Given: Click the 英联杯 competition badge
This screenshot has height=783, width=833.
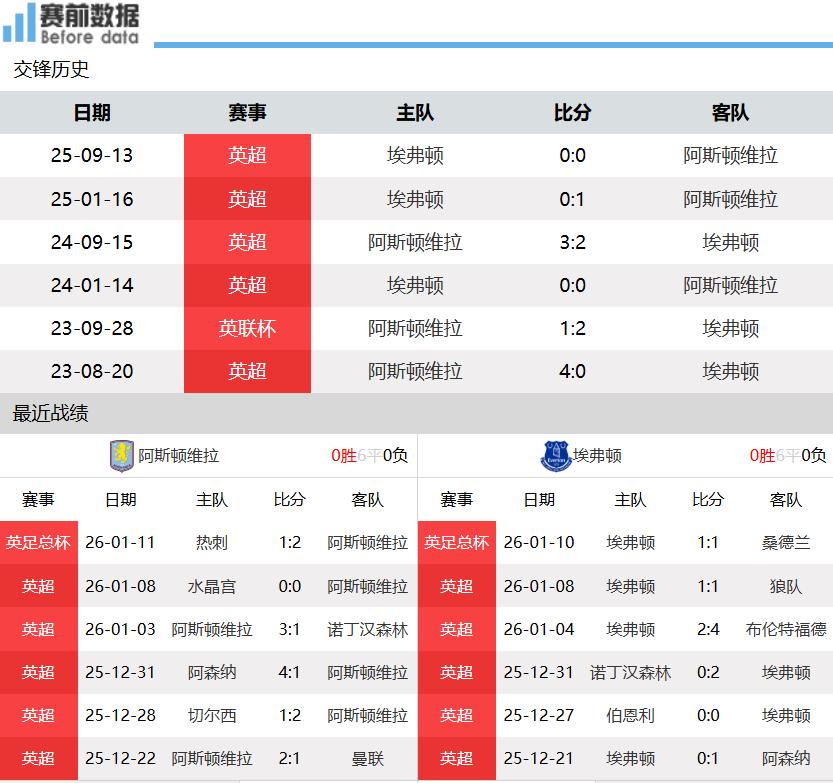Looking at the screenshot, I should click(247, 328).
